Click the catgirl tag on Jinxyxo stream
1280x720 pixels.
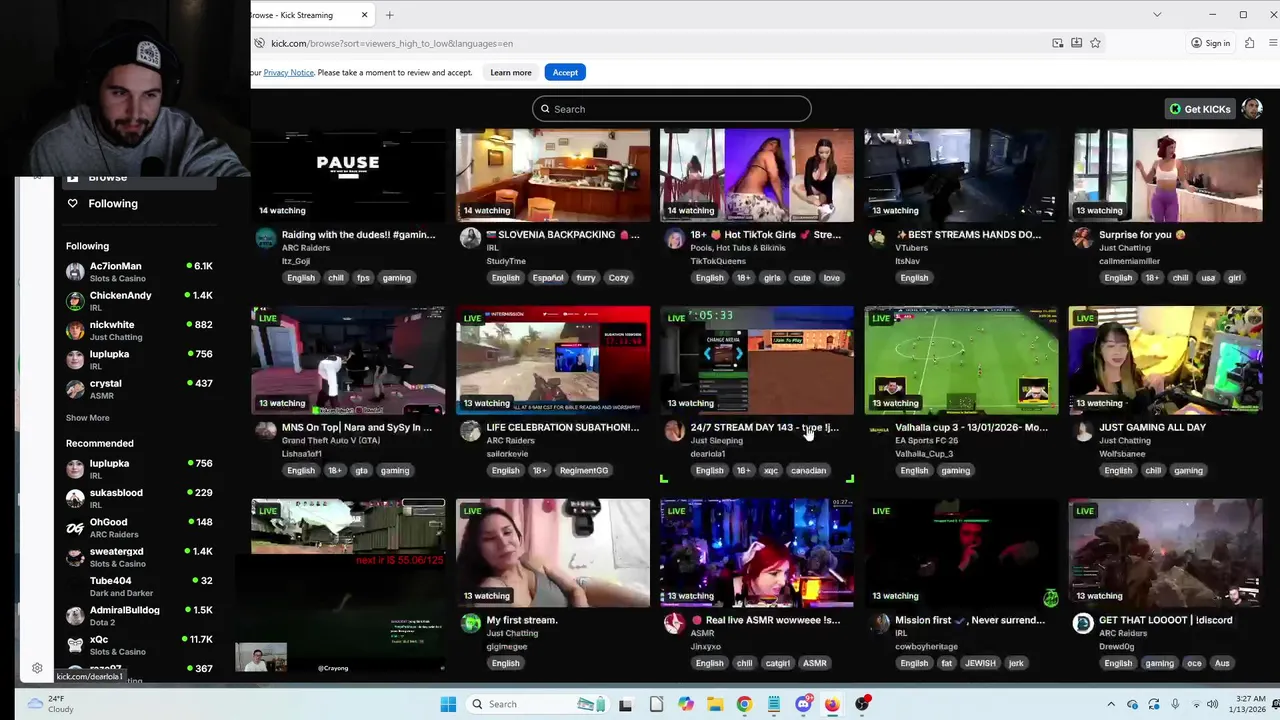tap(777, 663)
